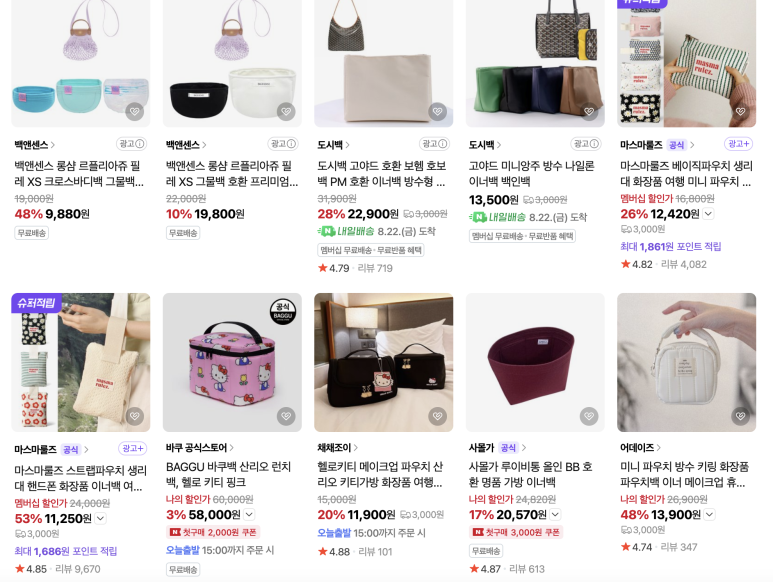Open price breakdown chevron beside 20,570원

coord(555,514)
